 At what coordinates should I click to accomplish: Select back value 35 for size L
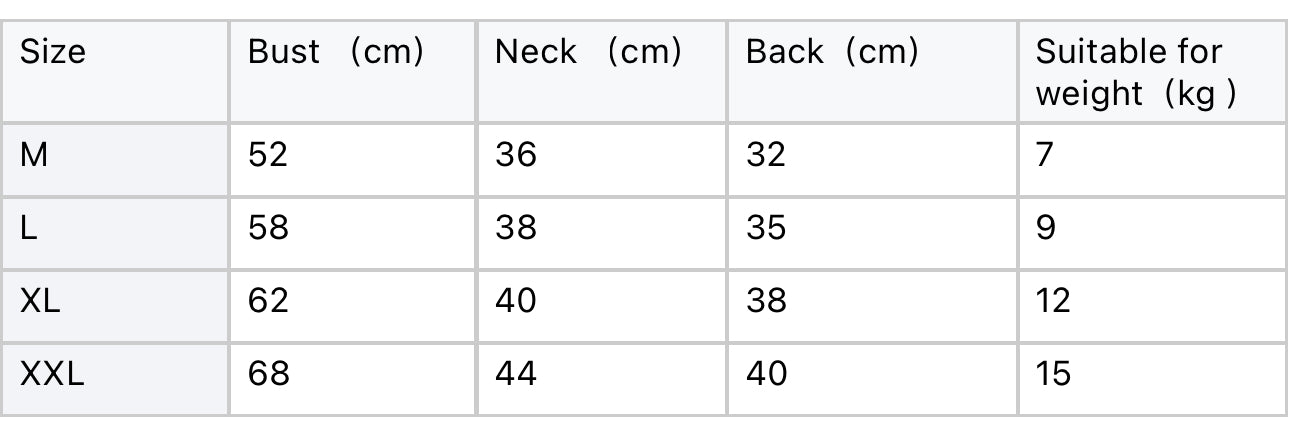tap(766, 229)
